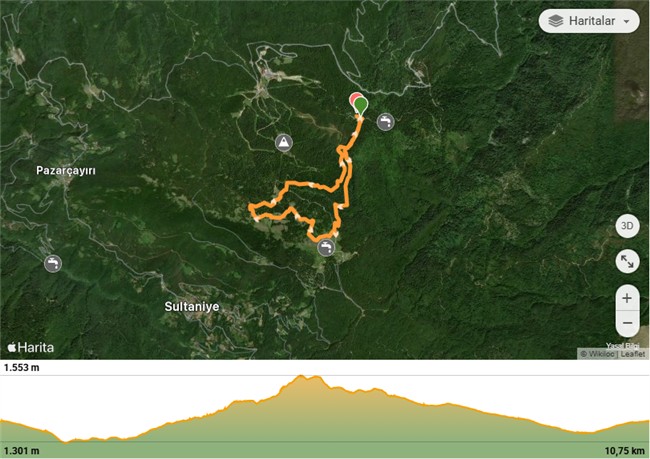Click the Pazarçayırı place label
The image size is (650, 459).
click(66, 170)
